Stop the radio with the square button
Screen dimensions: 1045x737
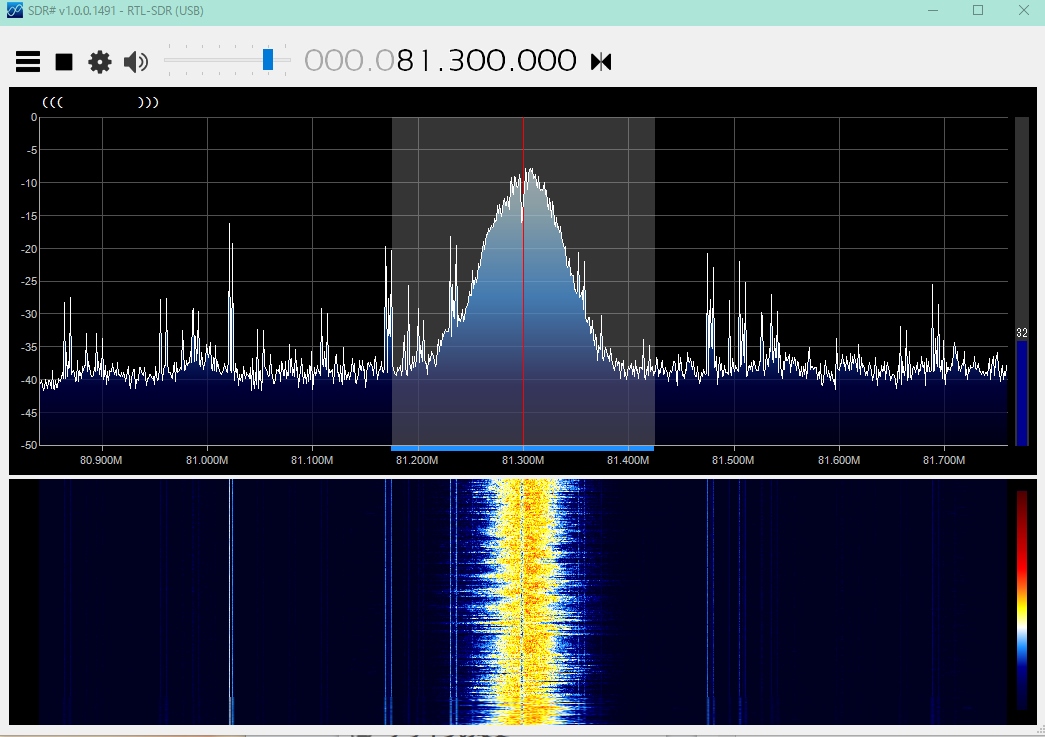[x=64, y=62]
